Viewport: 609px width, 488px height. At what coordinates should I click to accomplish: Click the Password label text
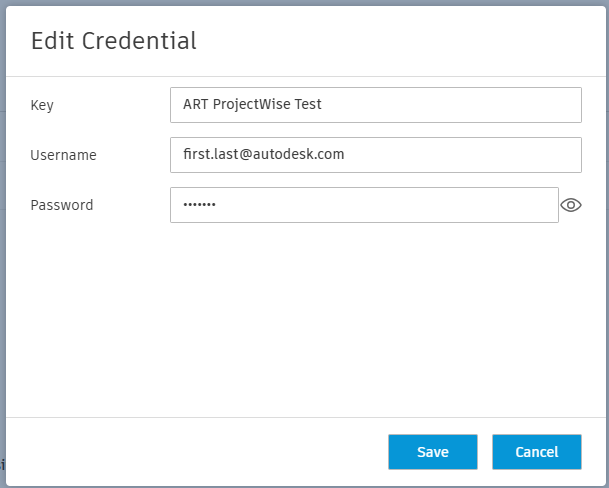(62, 205)
